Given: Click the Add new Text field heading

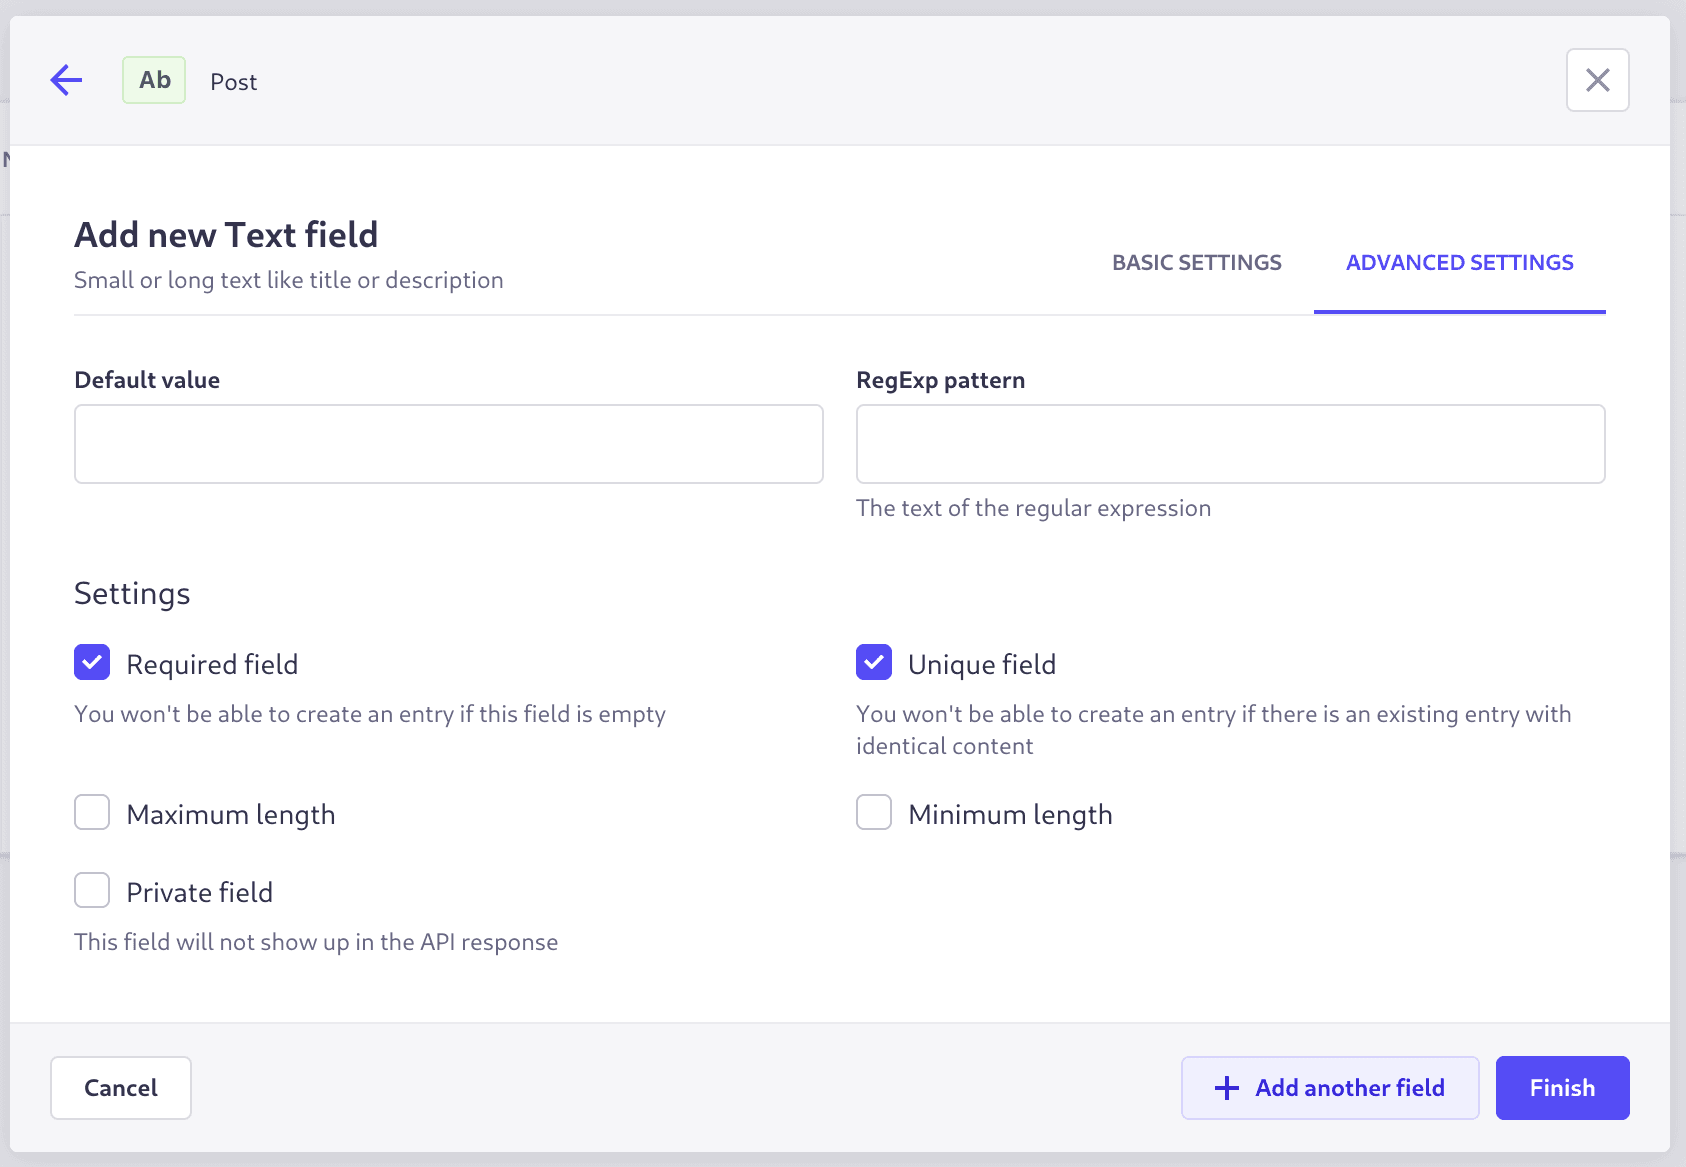Looking at the screenshot, I should coord(225,234).
